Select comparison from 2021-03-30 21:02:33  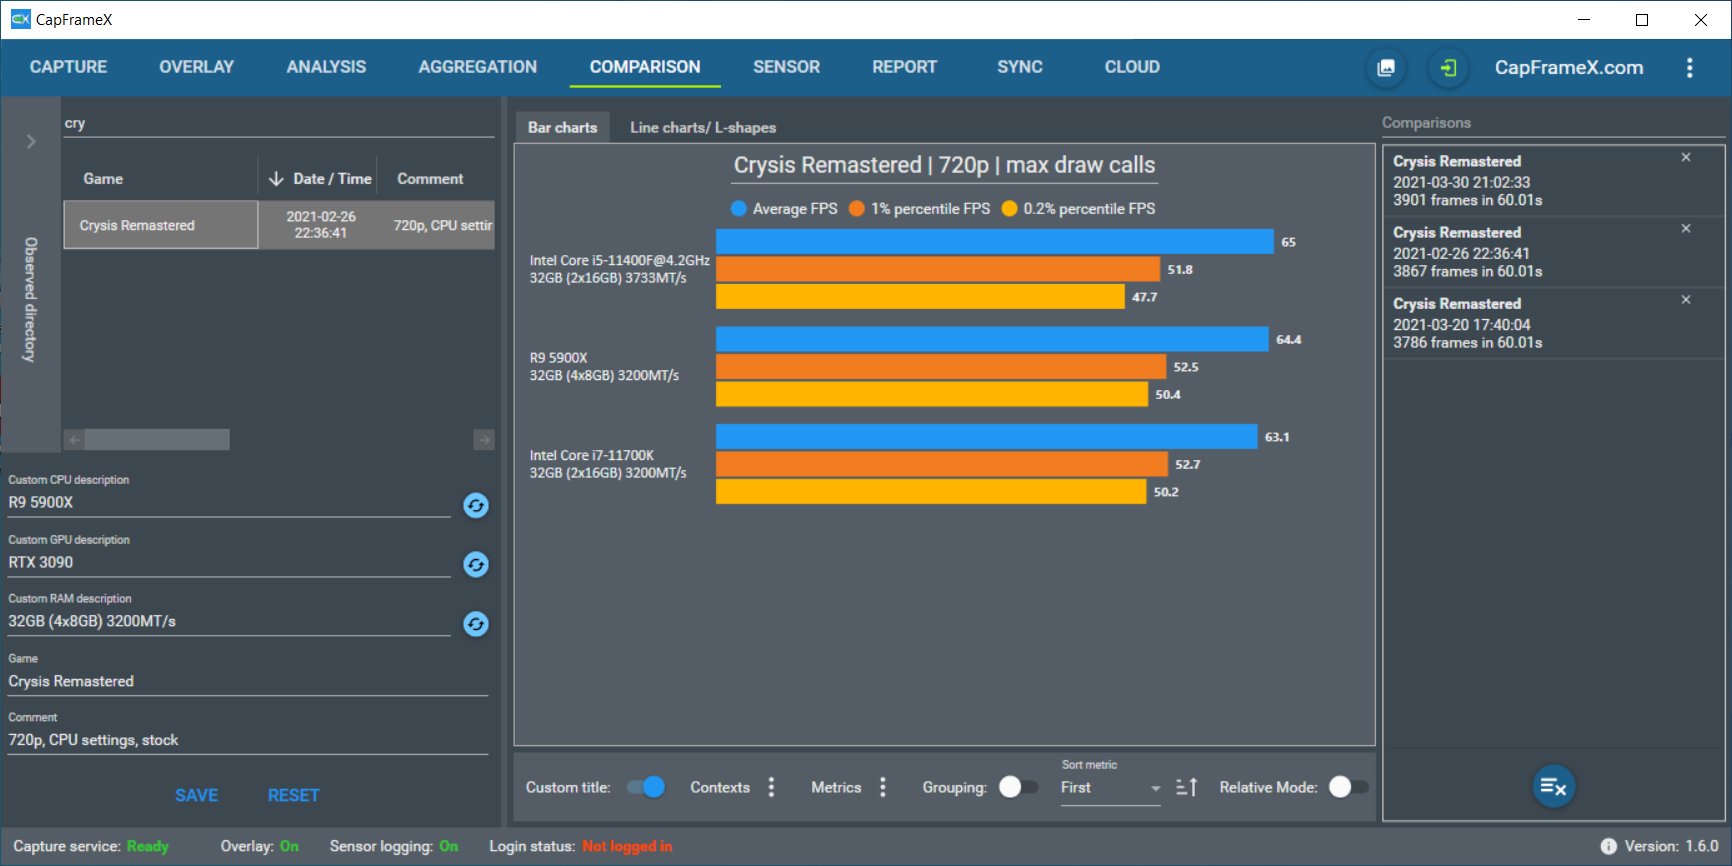coord(1553,180)
